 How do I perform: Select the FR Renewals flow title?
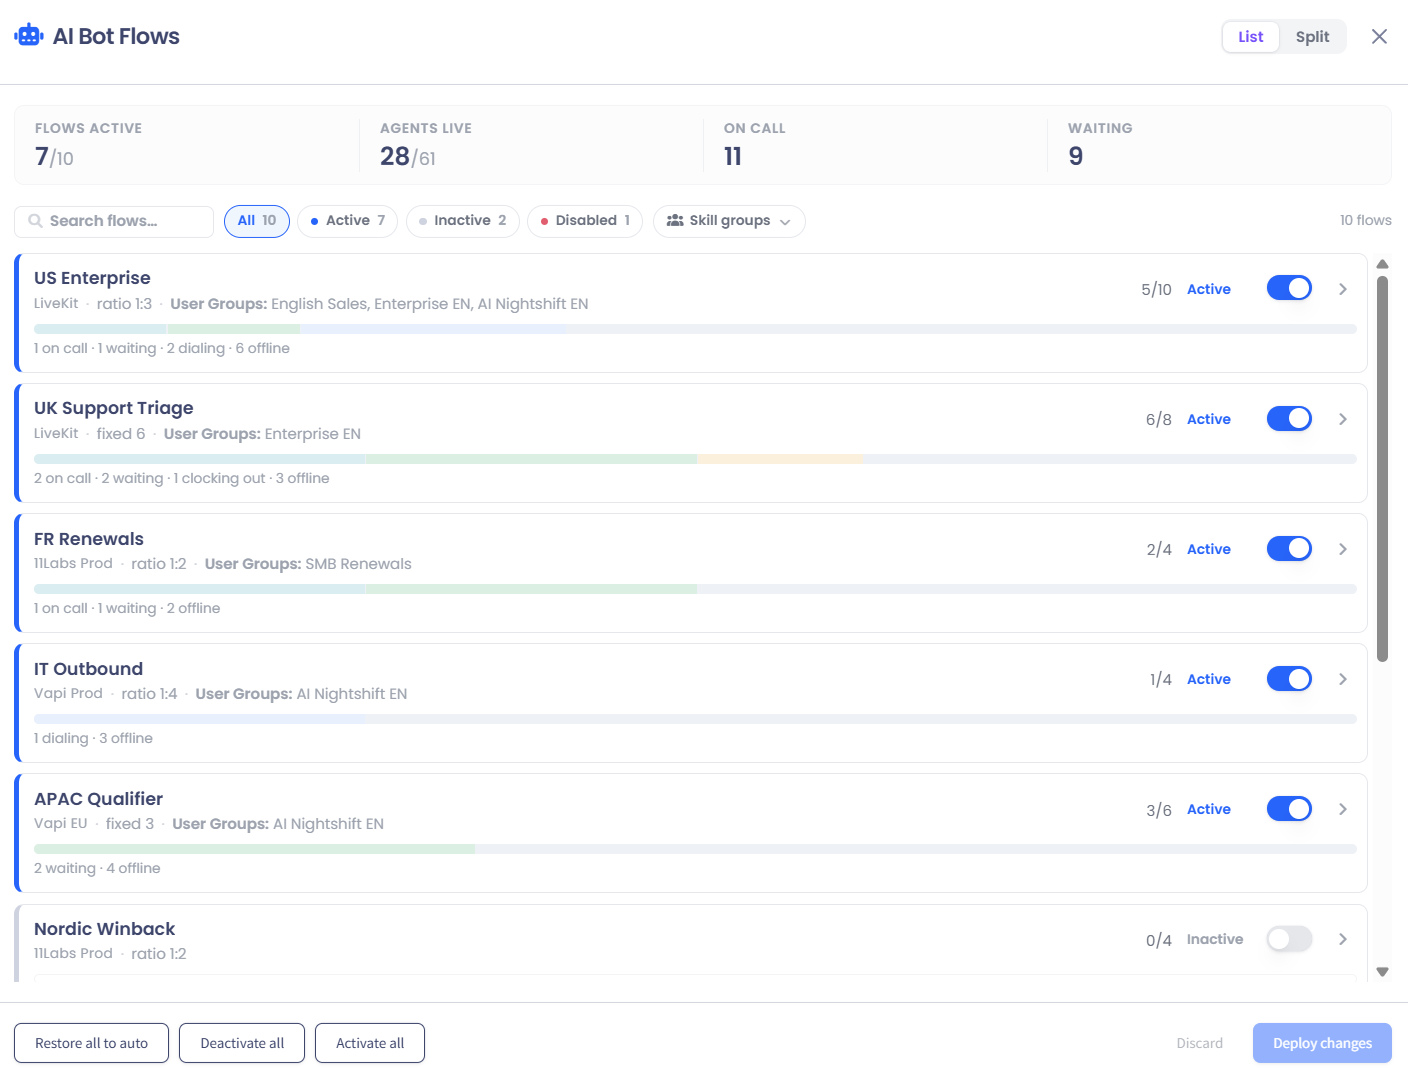[x=89, y=539]
